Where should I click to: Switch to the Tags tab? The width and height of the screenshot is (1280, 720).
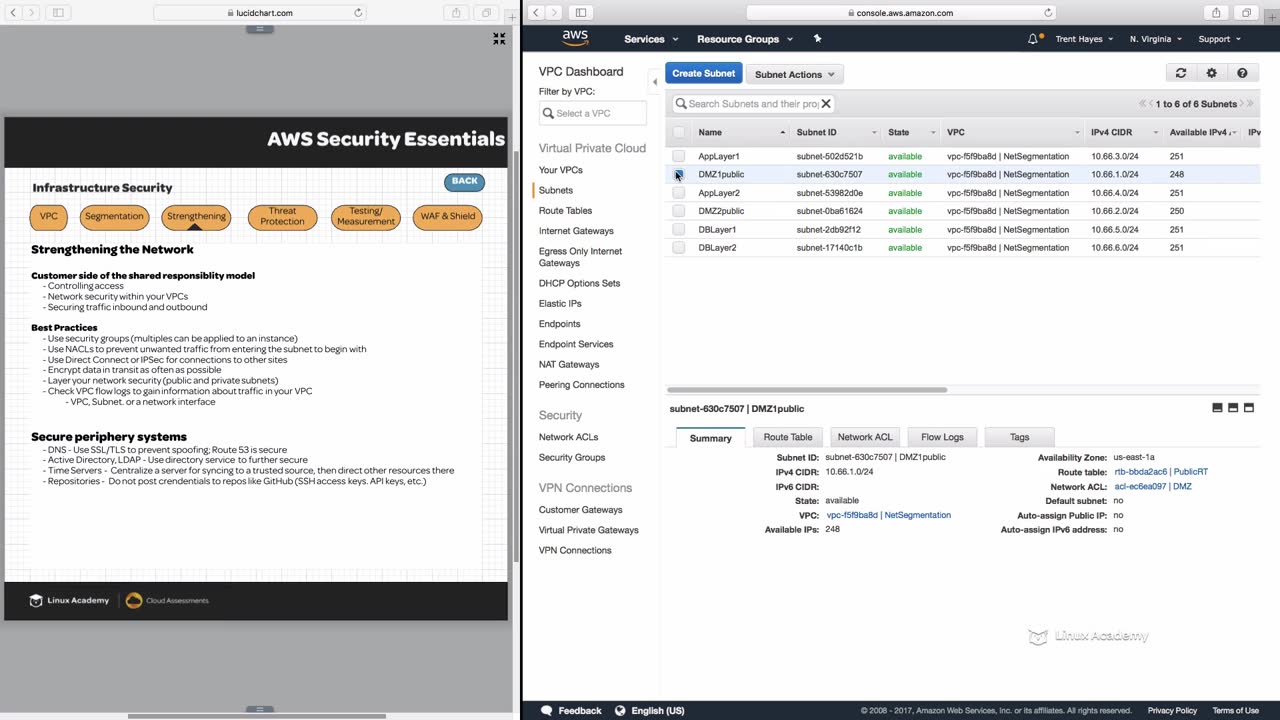[x=1019, y=437]
